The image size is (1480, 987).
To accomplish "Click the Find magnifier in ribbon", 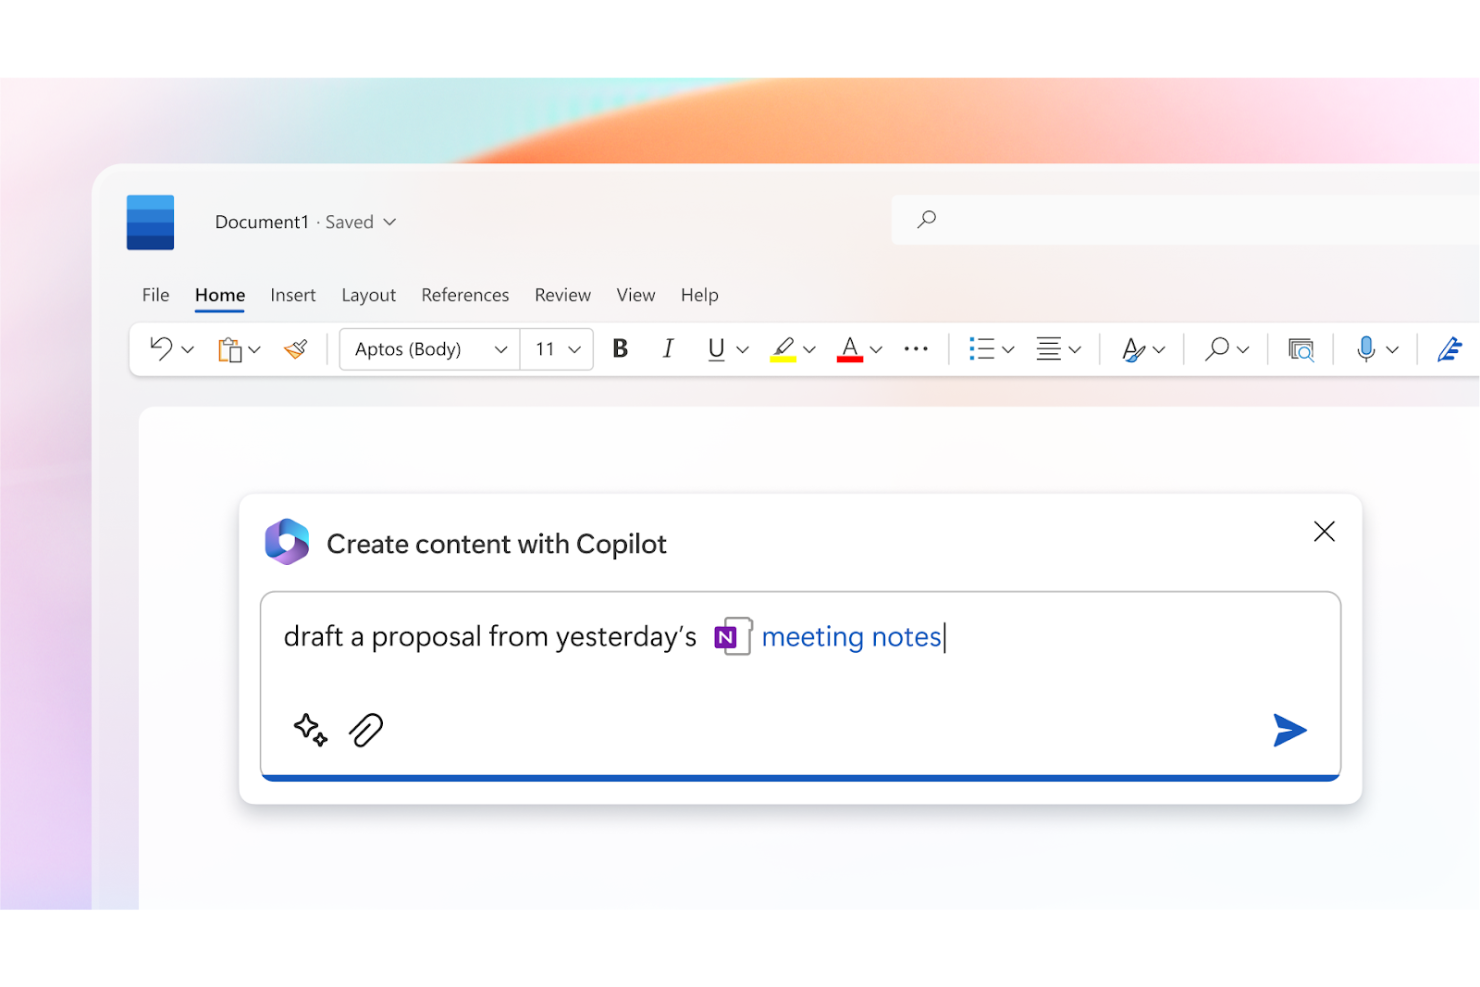I will [1217, 349].
